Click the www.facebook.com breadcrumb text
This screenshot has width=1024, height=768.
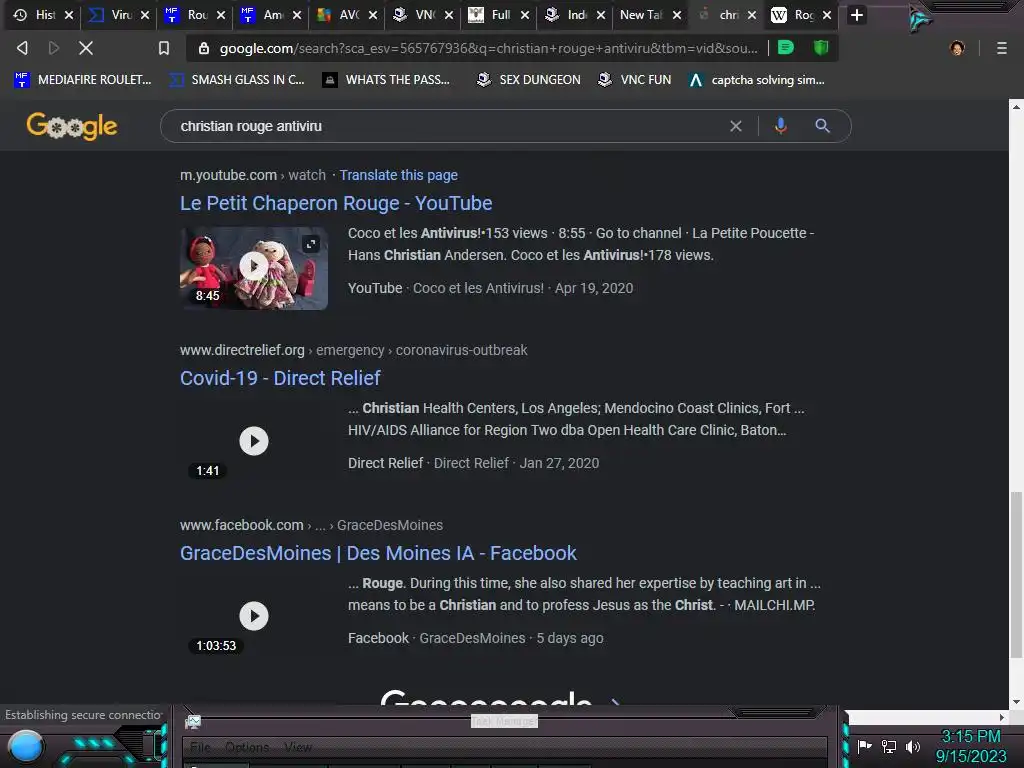(x=242, y=525)
